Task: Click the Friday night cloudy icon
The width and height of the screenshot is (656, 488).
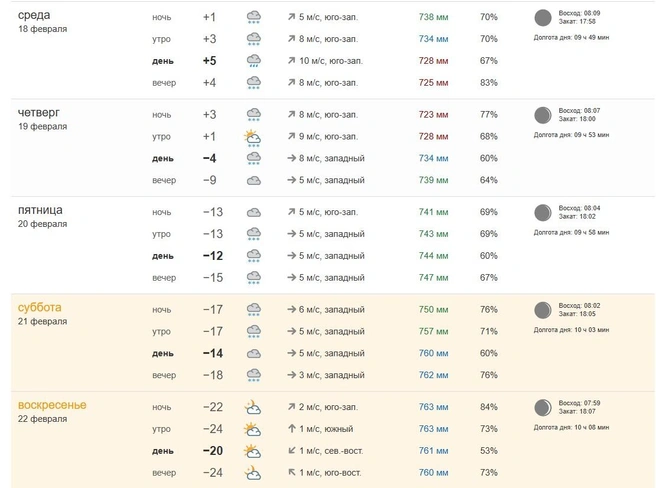Action: 254,213
